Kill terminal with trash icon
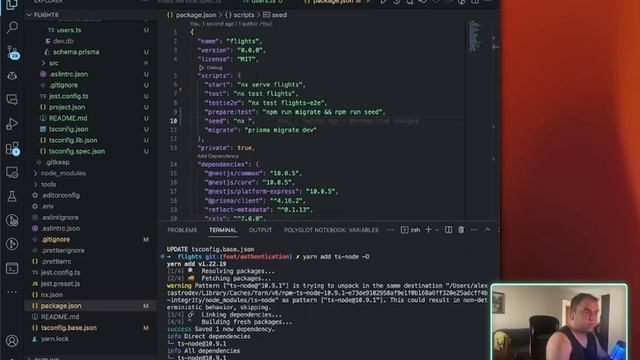 point(461,230)
